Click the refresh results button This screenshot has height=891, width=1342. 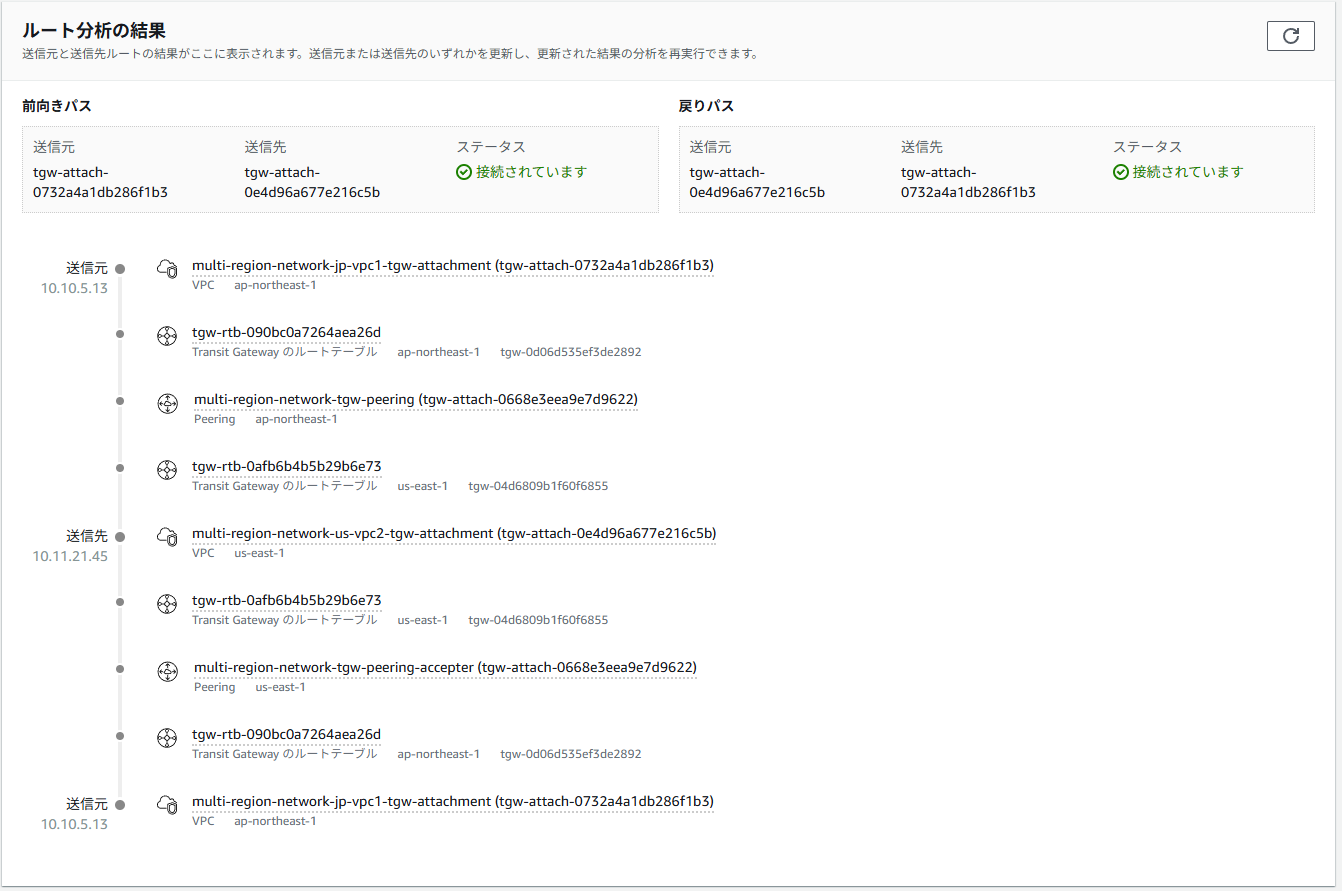pyautogui.click(x=1290, y=36)
